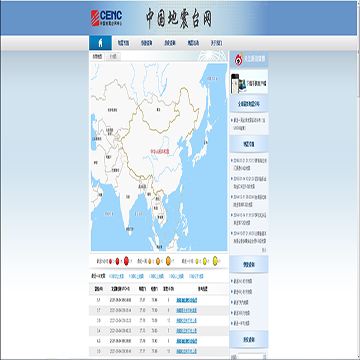The image size is (360, 360).
Task: Go to the home page via house icon
Action: pos(100,43)
